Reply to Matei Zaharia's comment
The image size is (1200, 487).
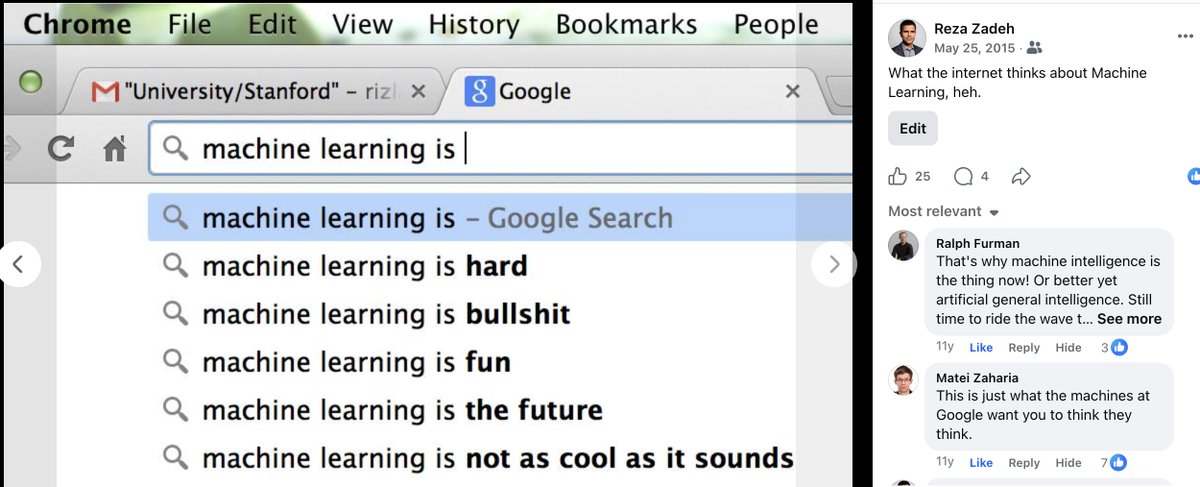click(x=1024, y=462)
